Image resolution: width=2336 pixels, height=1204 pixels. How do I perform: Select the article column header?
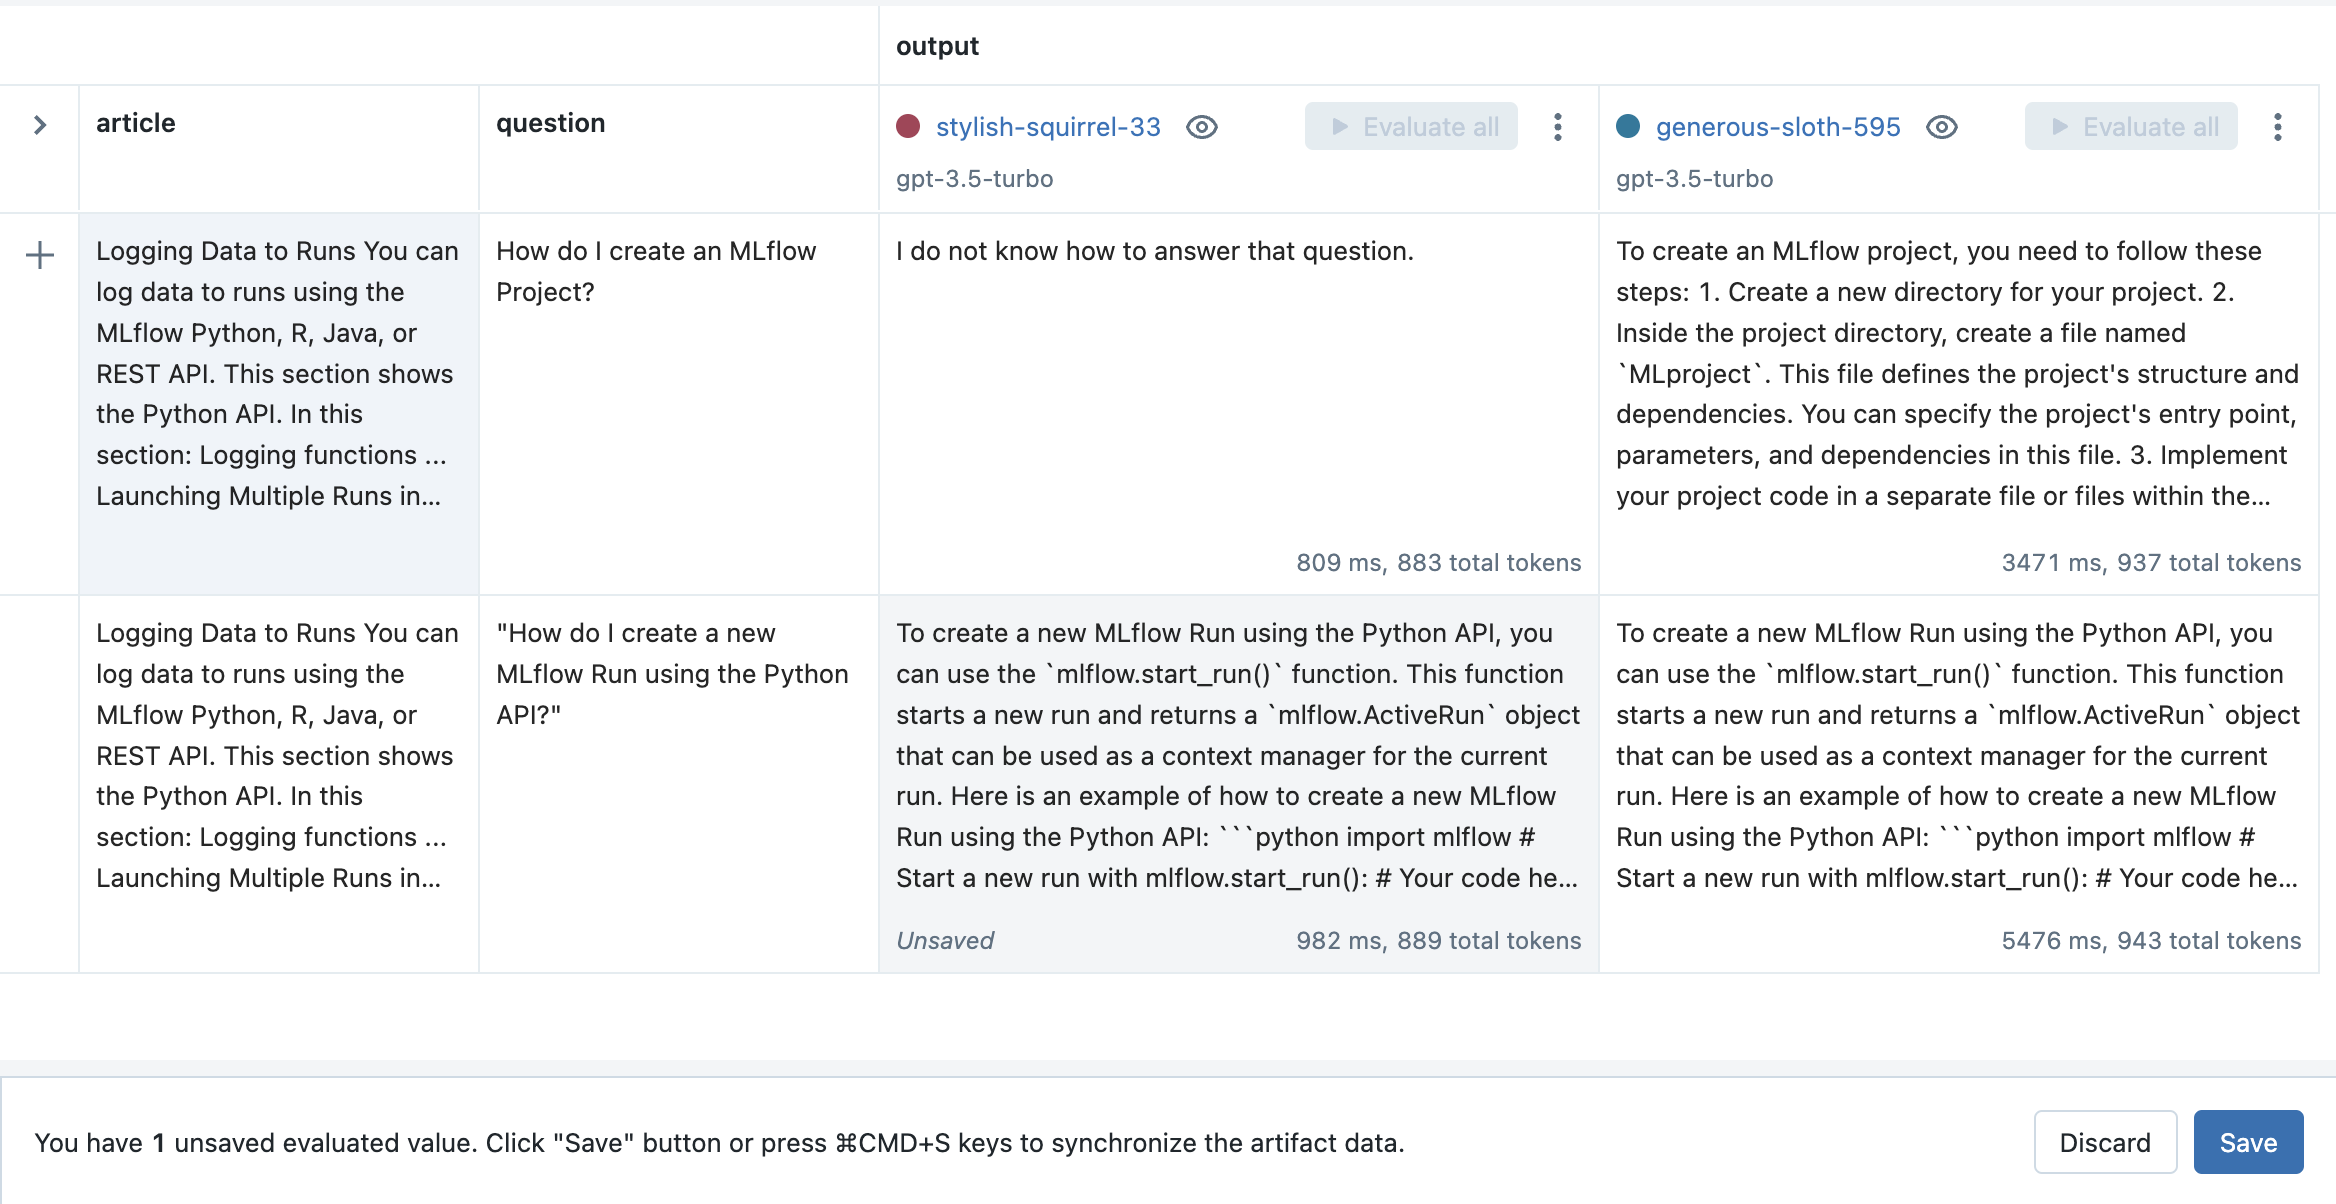[x=136, y=123]
